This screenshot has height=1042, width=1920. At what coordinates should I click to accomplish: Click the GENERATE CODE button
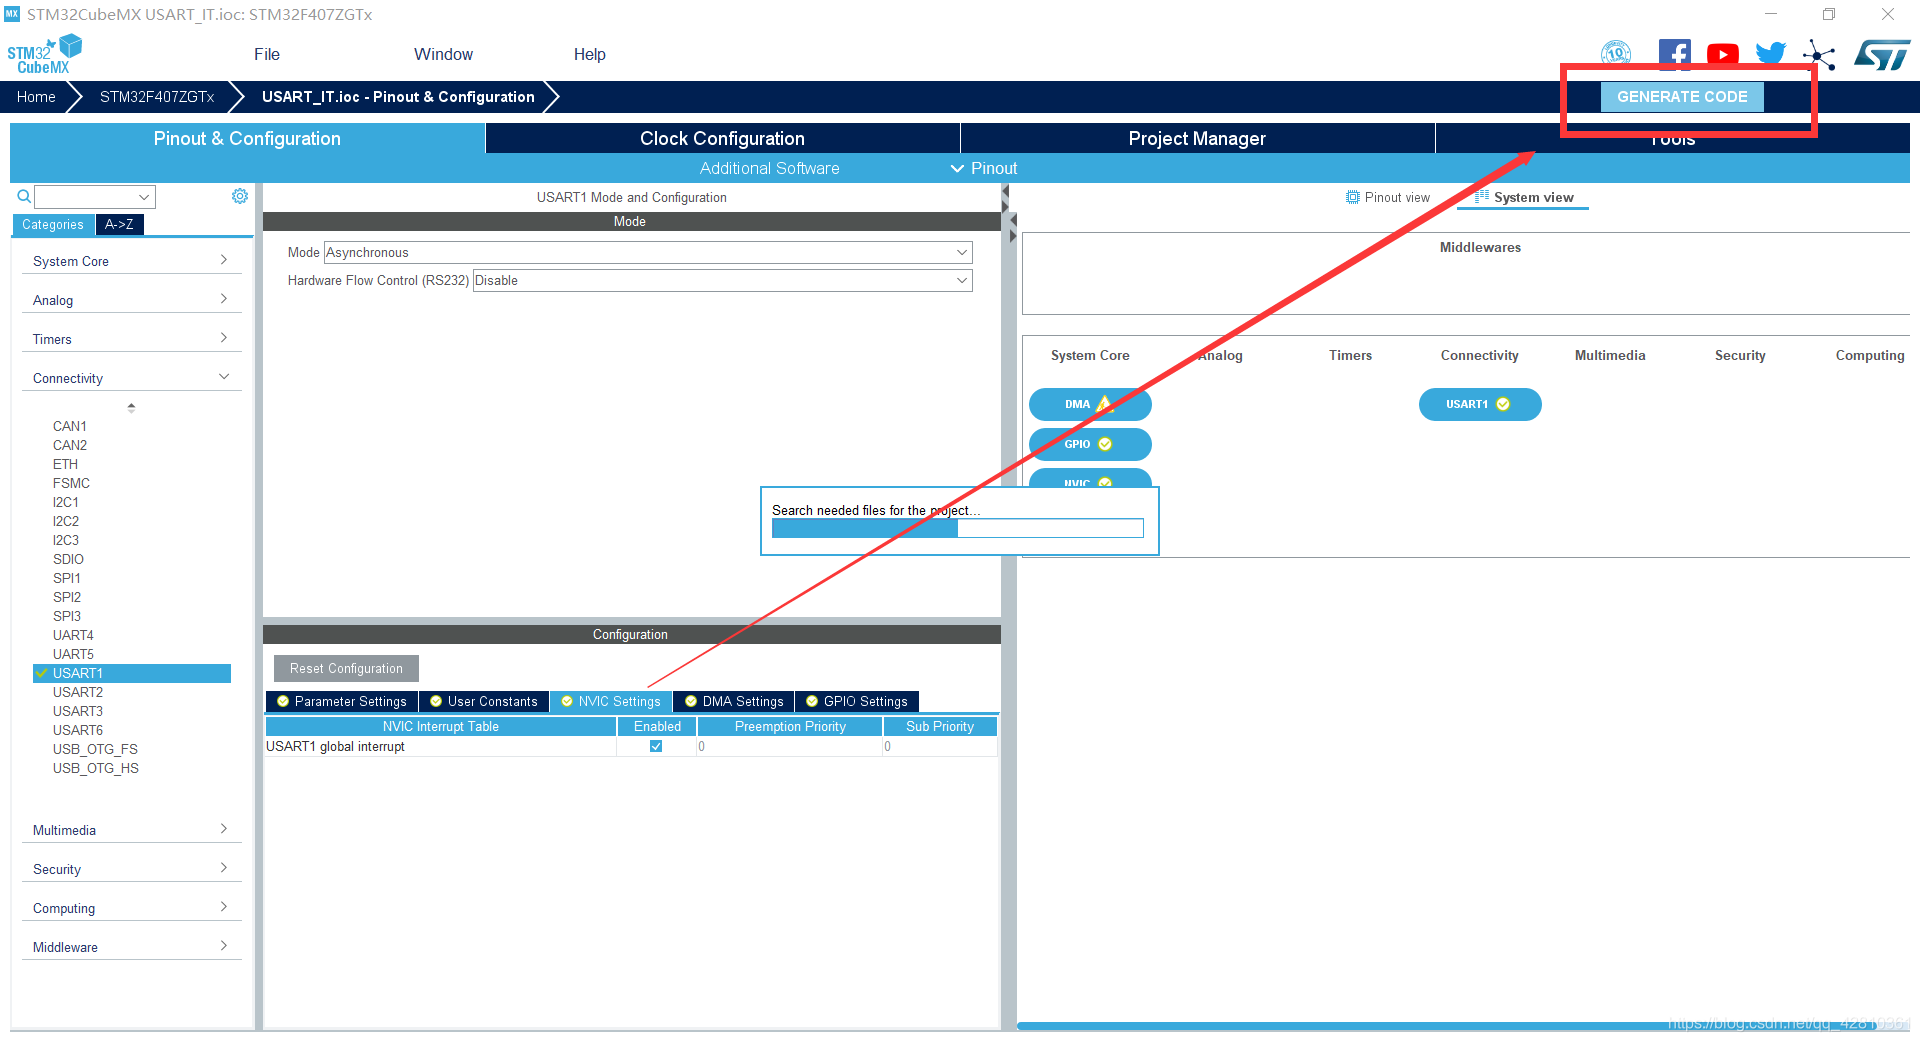pyautogui.click(x=1682, y=97)
